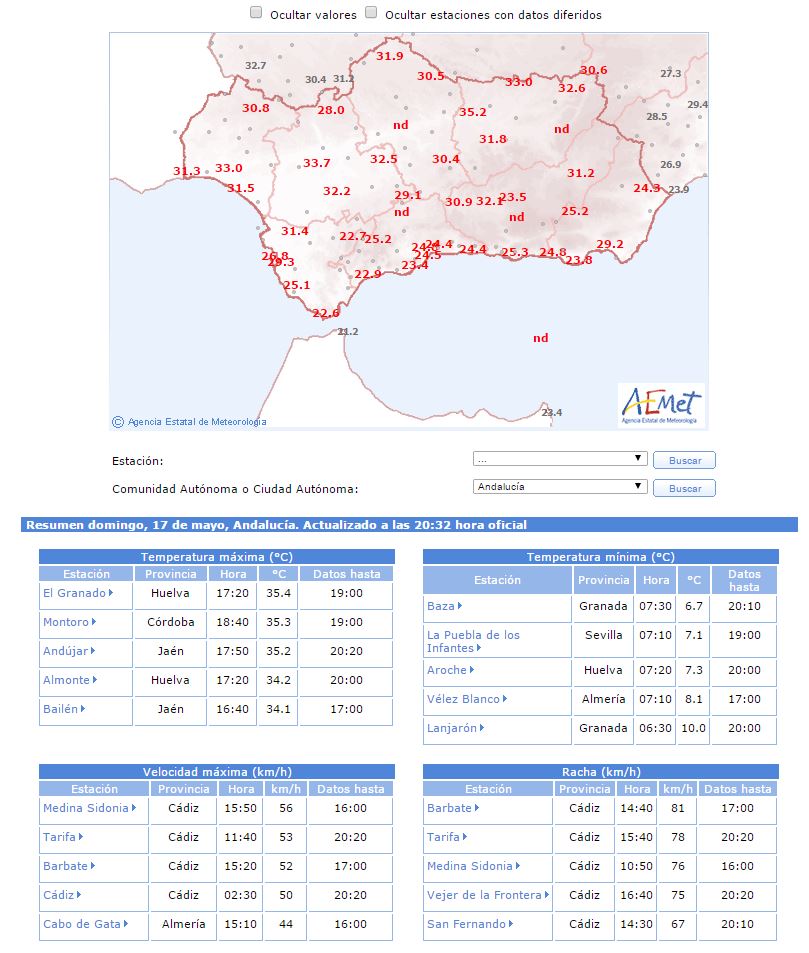Click the 35.2 temperature marker on map
This screenshot has height=953, width=809.
pos(472,112)
